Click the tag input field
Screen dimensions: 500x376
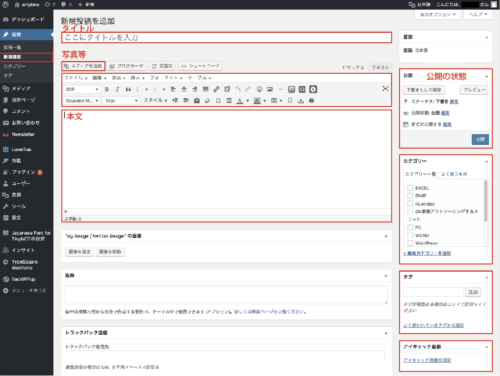coord(433,292)
